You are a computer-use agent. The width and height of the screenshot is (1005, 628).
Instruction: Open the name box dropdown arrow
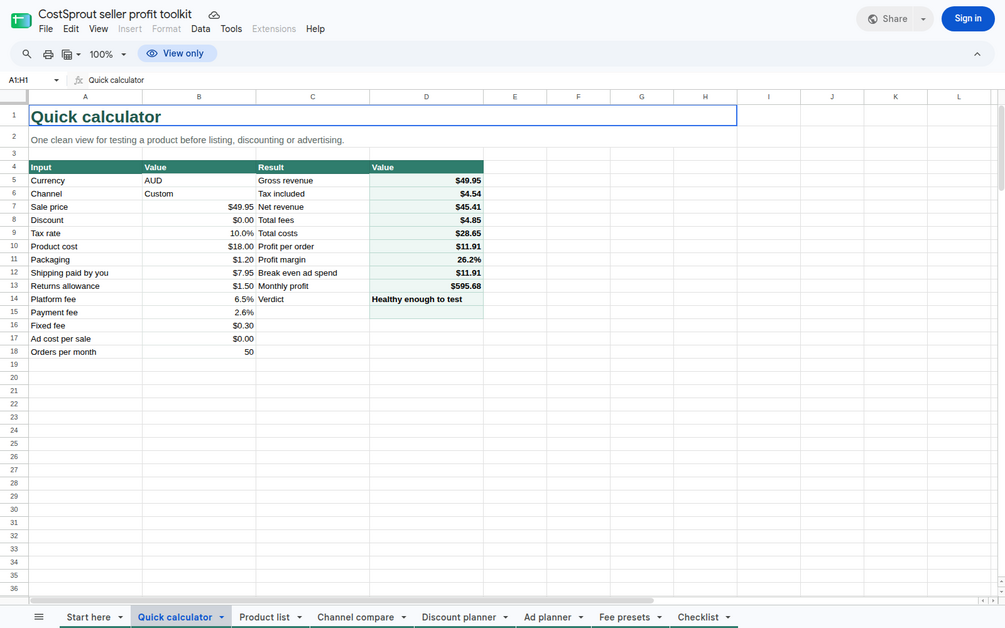pos(56,80)
